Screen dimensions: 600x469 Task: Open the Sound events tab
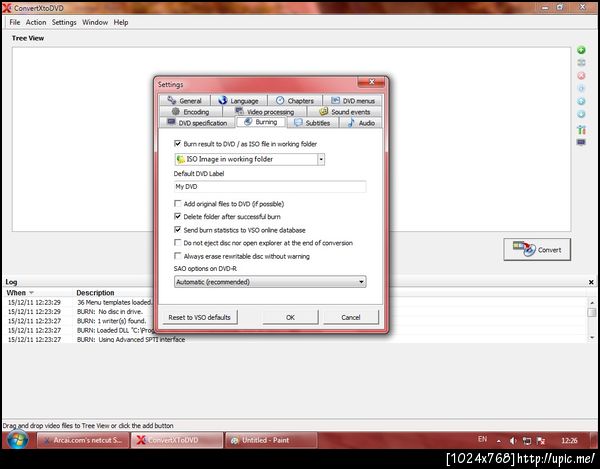(x=344, y=112)
